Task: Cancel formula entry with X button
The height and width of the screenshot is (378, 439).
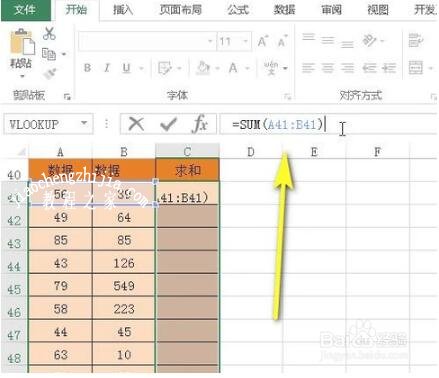Action: pos(136,124)
